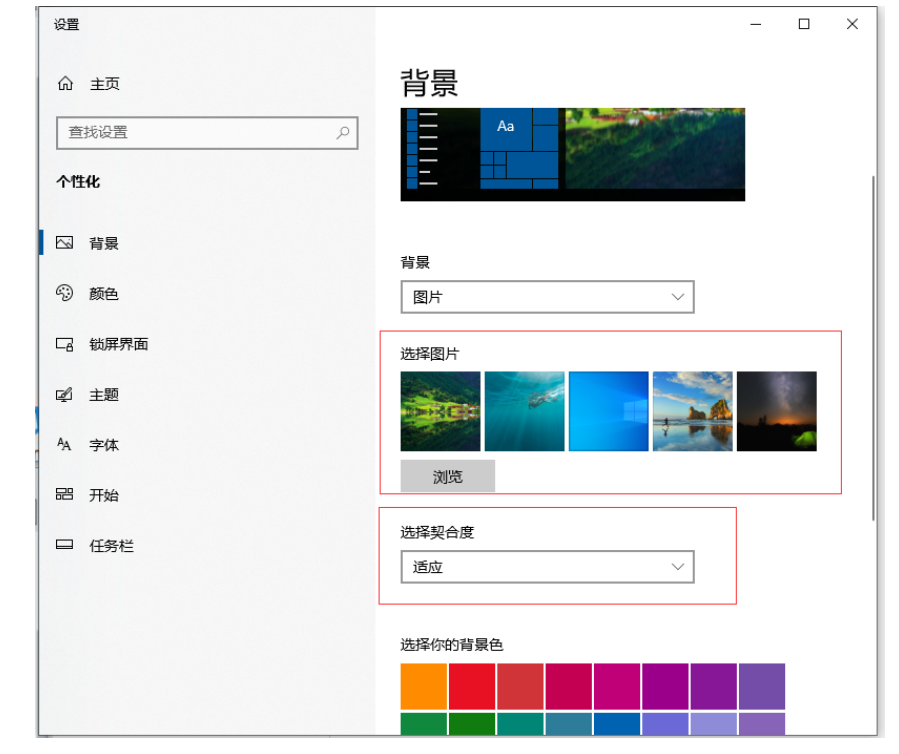Click the 字体 font icon
The width and height of the screenshot is (899, 754).
[65, 445]
